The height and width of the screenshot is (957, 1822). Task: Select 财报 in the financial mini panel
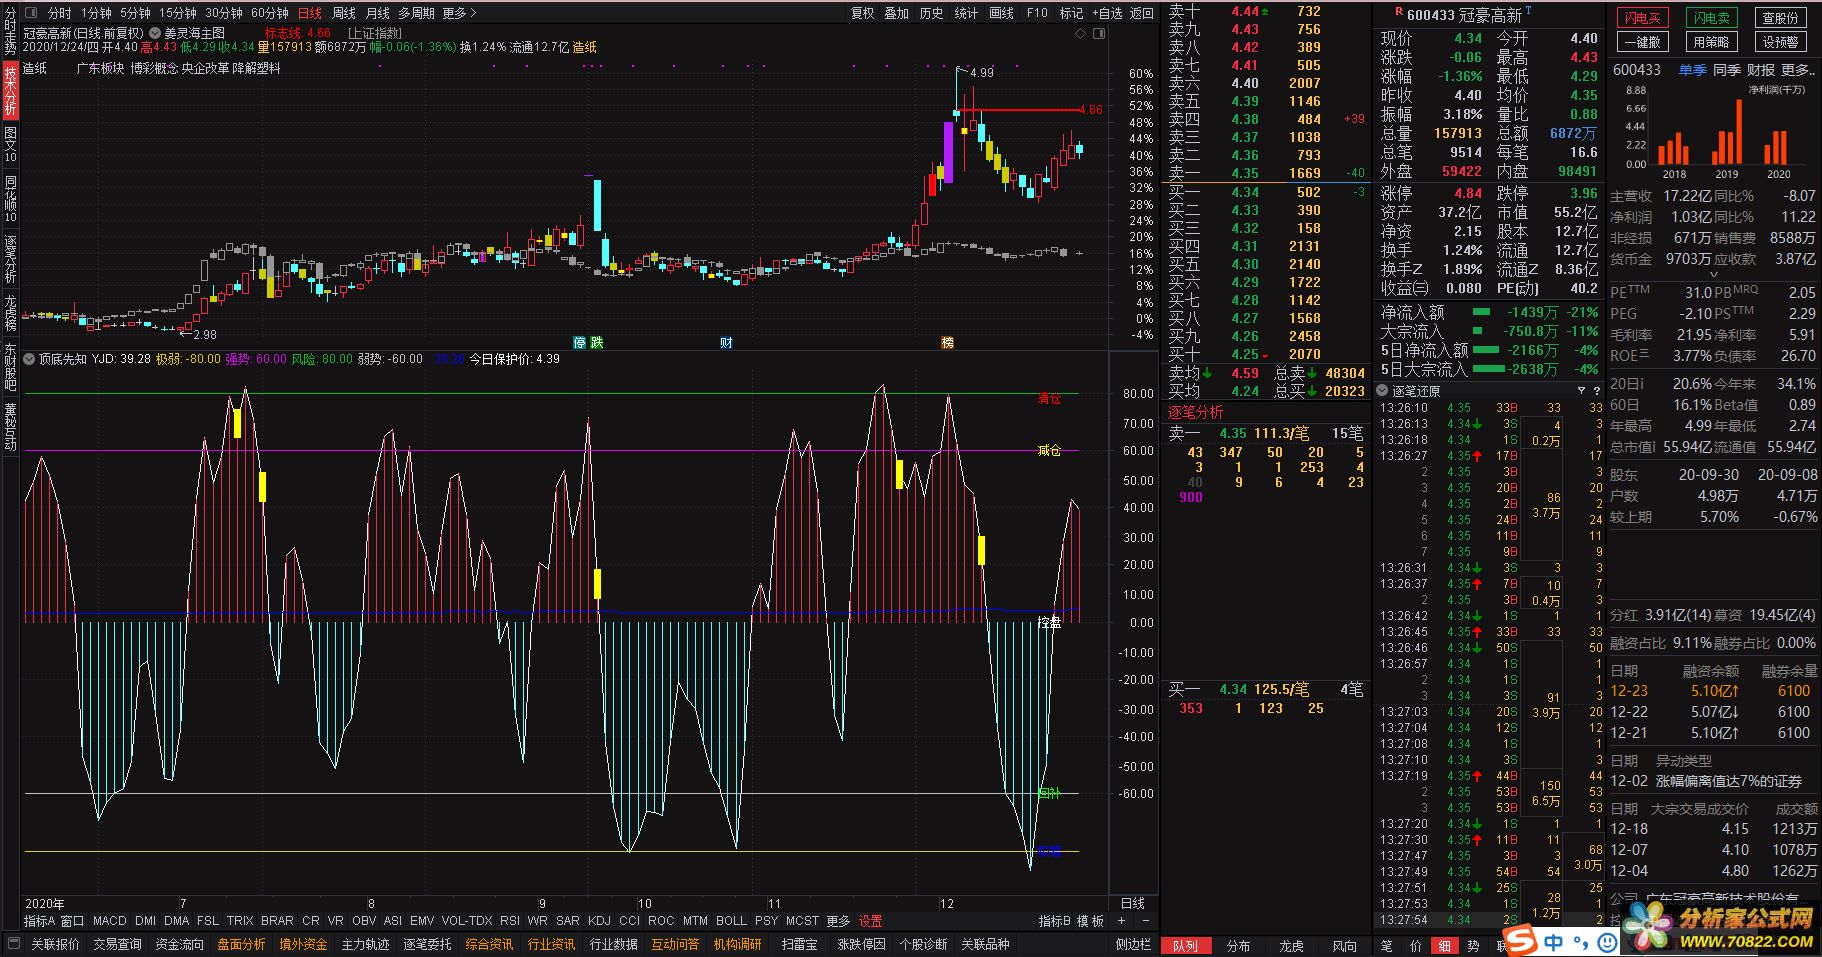(x=1761, y=70)
